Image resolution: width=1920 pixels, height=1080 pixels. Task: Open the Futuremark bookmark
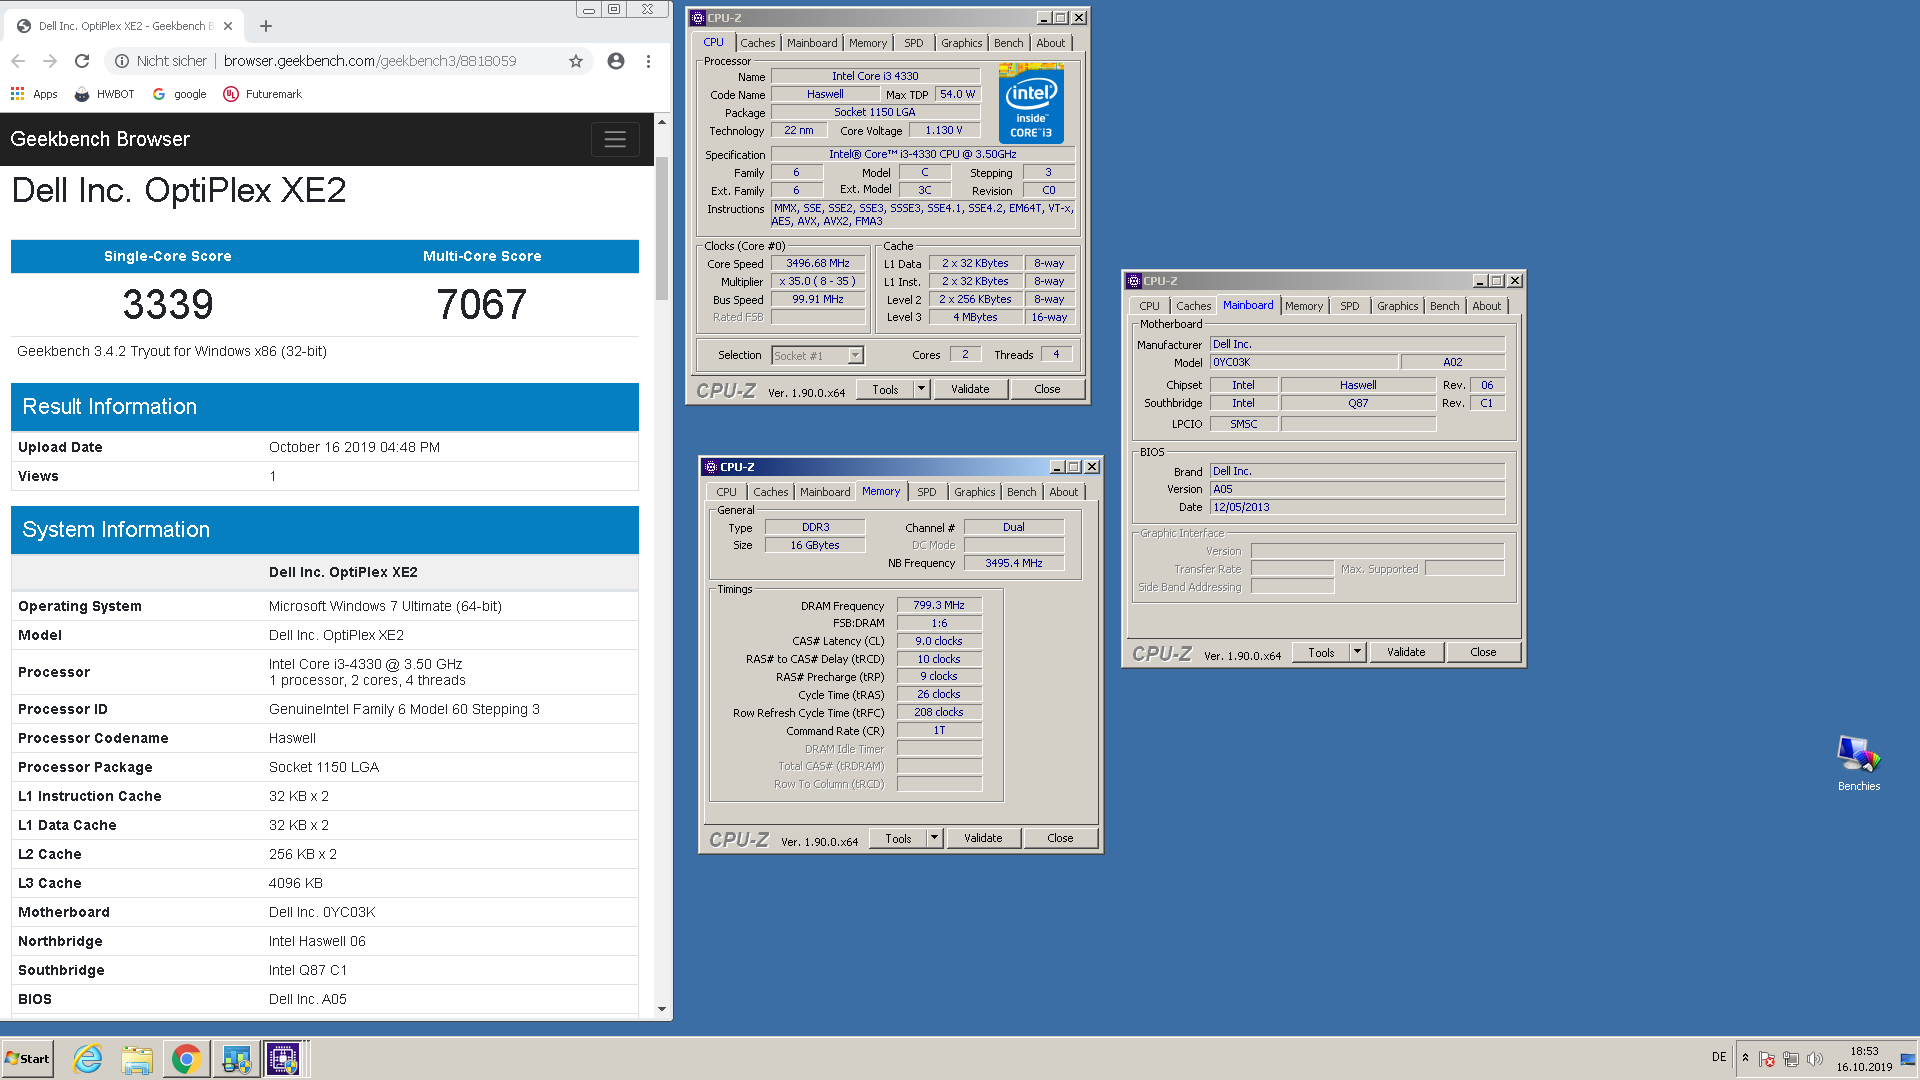click(x=262, y=94)
